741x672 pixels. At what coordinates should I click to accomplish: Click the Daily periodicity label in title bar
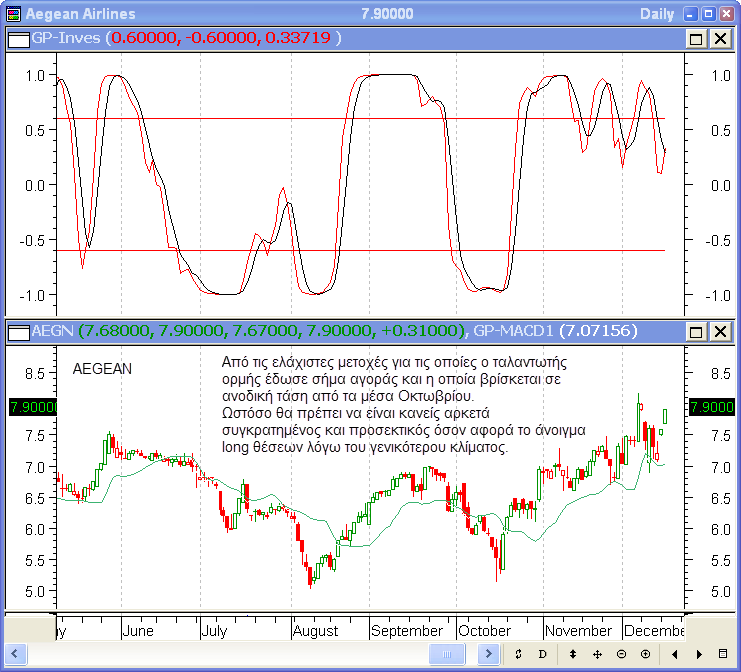point(656,14)
